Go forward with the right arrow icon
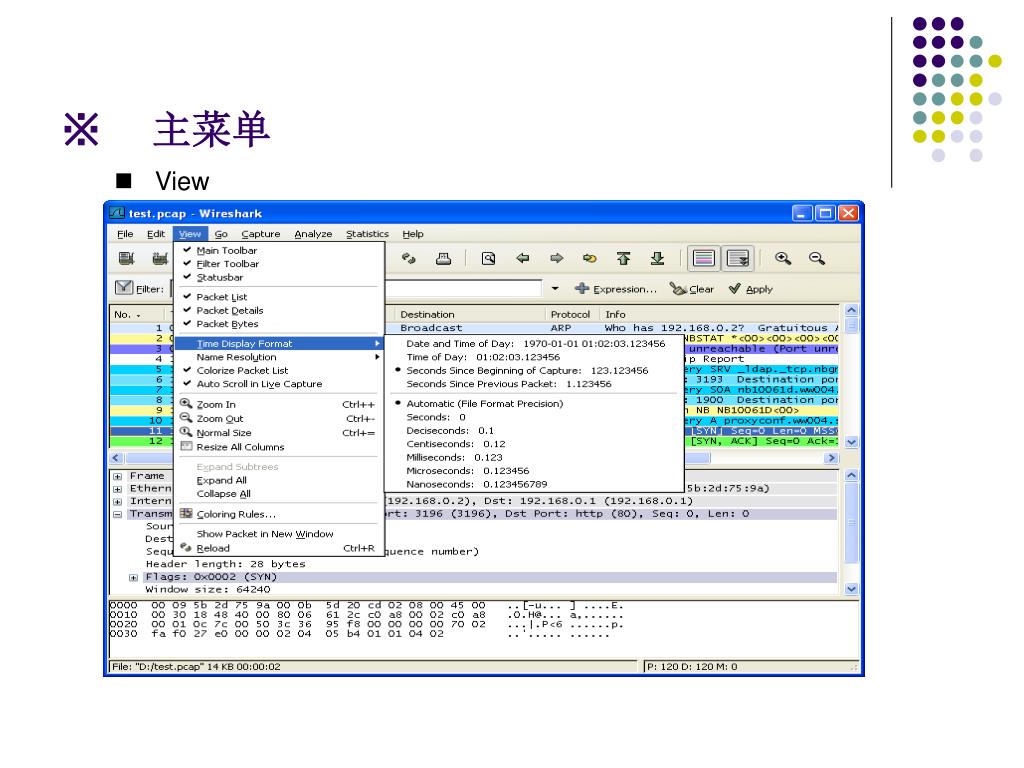The height and width of the screenshot is (768, 1024). 556,259
